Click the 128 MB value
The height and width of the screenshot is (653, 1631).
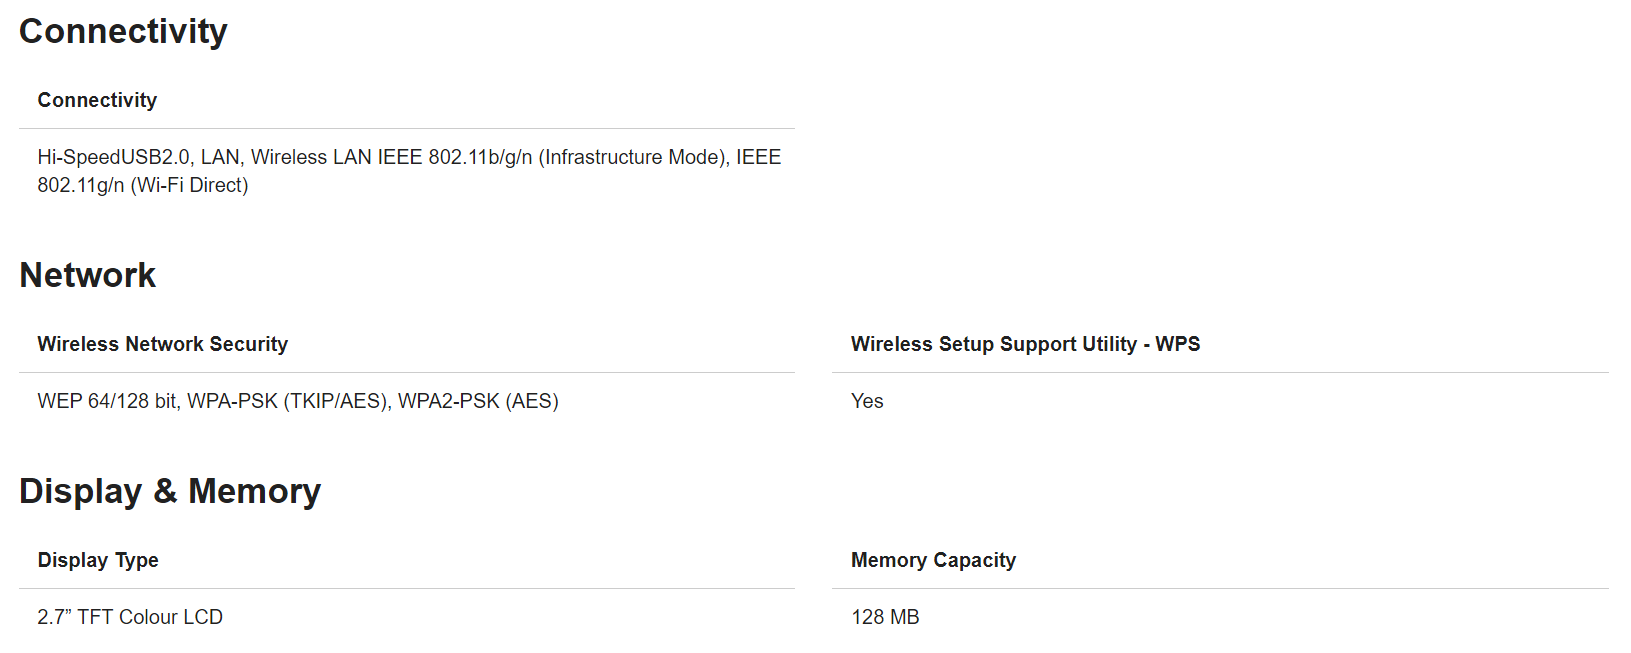point(885,617)
